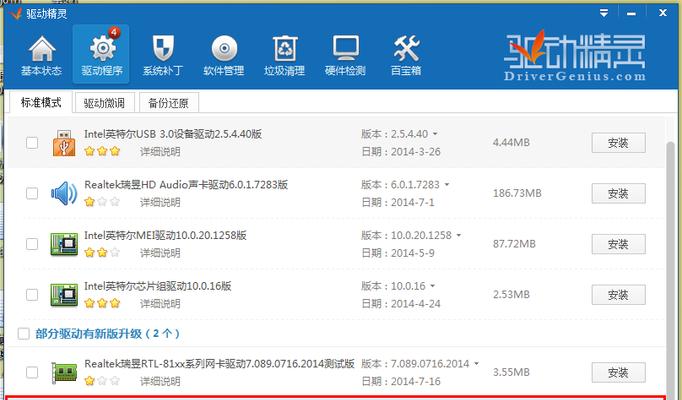682x400 pixels.
Task: Expand version dropdown next to 10.0.16
Action: [432, 286]
